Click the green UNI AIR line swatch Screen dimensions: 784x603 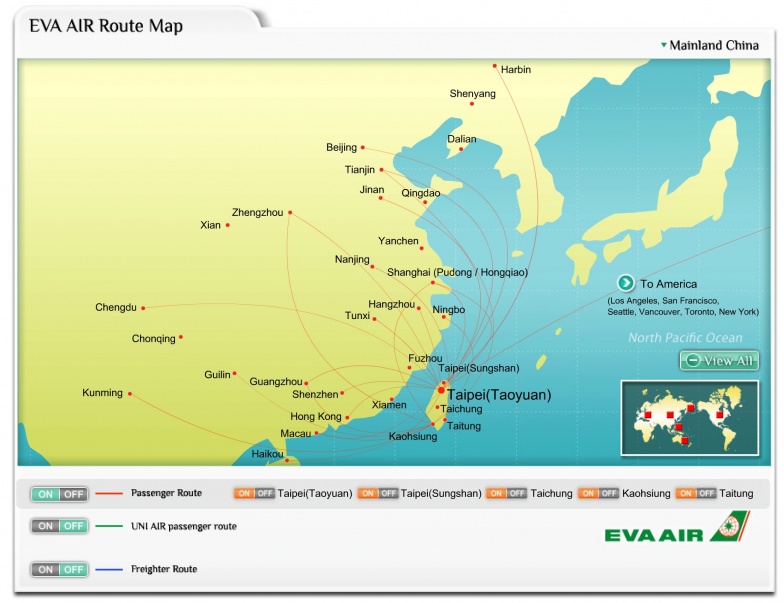pyautogui.click(x=109, y=526)
